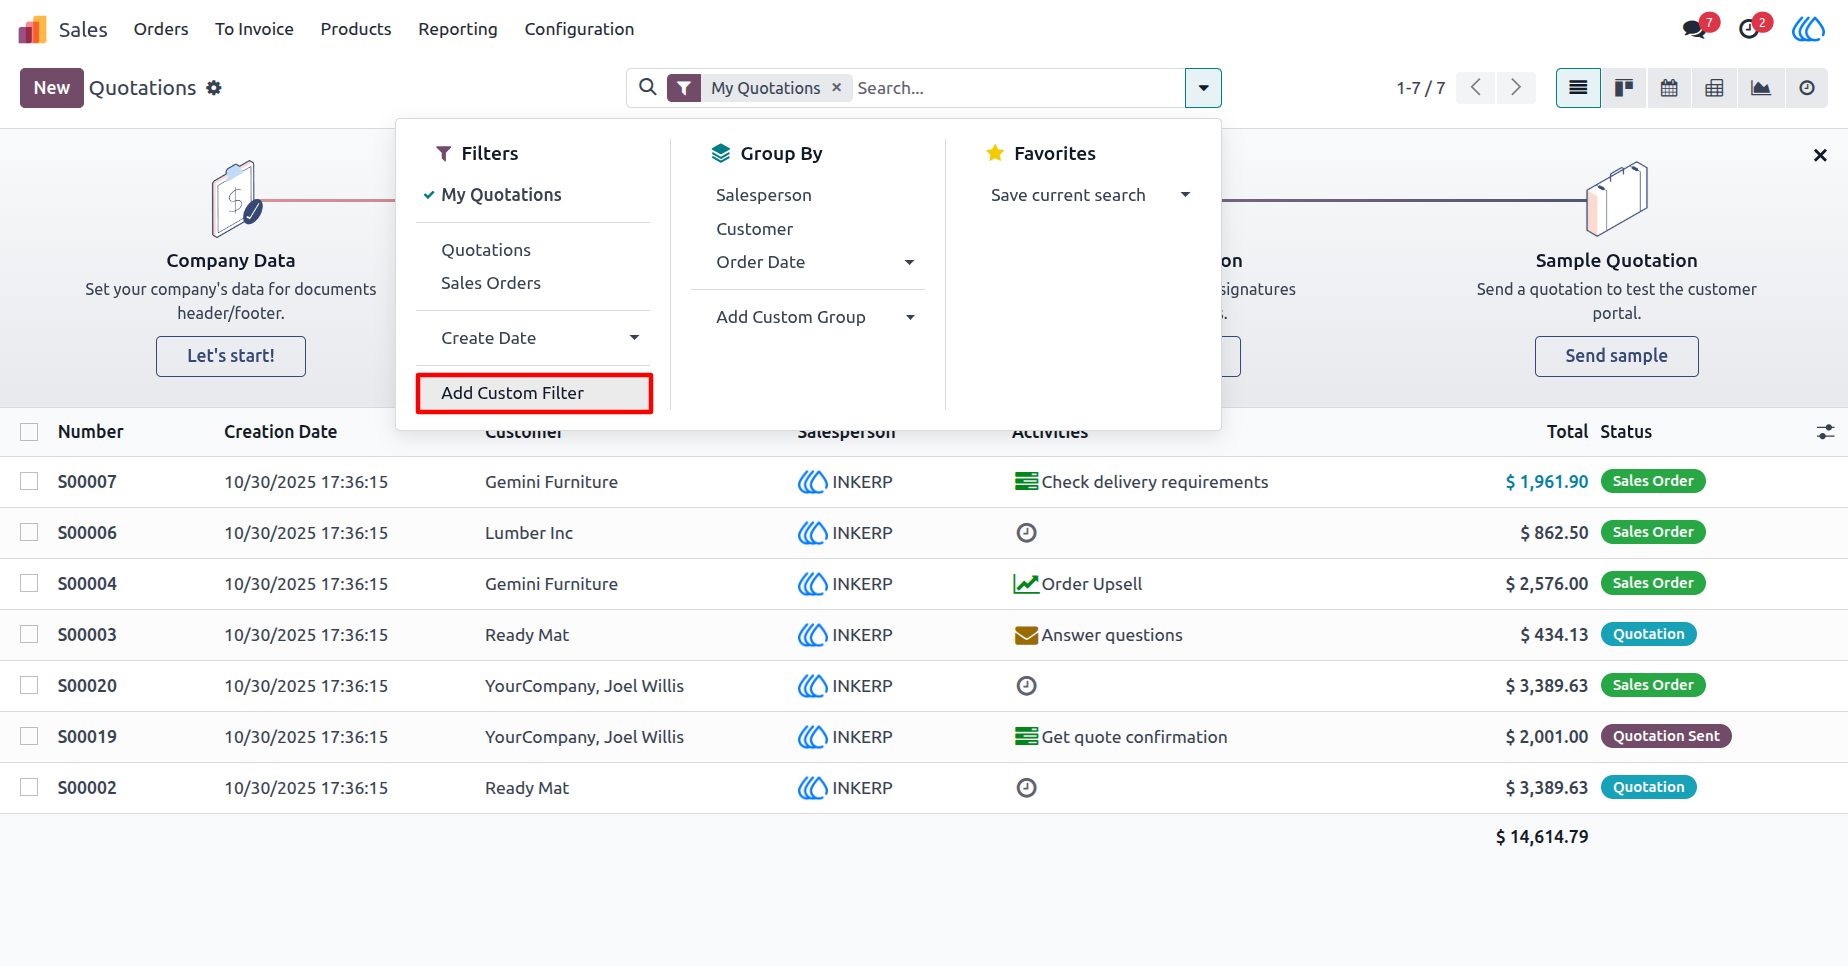The width and height of the screenshot is (1848, 966).
Task: Click the New button
Action: point(52,88)
